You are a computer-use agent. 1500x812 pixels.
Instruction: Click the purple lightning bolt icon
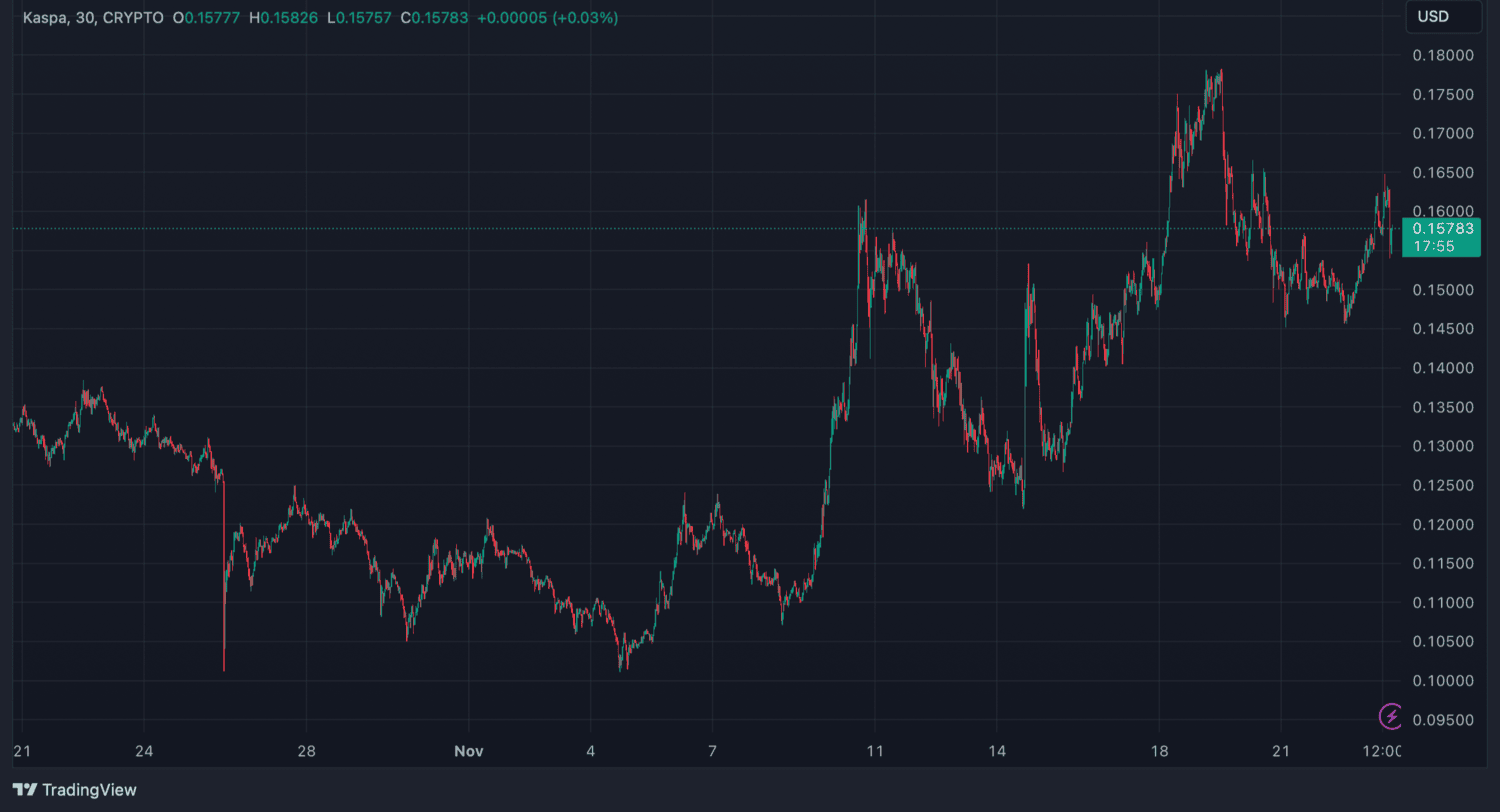1391,716
